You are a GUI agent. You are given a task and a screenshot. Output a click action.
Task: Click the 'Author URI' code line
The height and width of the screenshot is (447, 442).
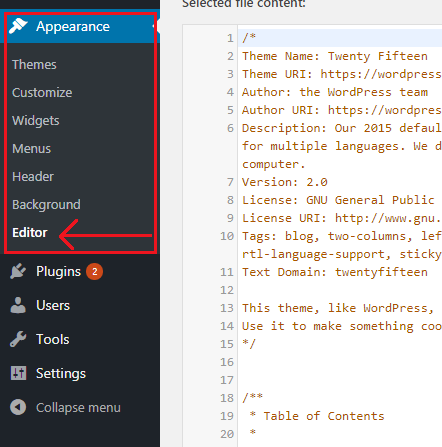coord(342,110)
